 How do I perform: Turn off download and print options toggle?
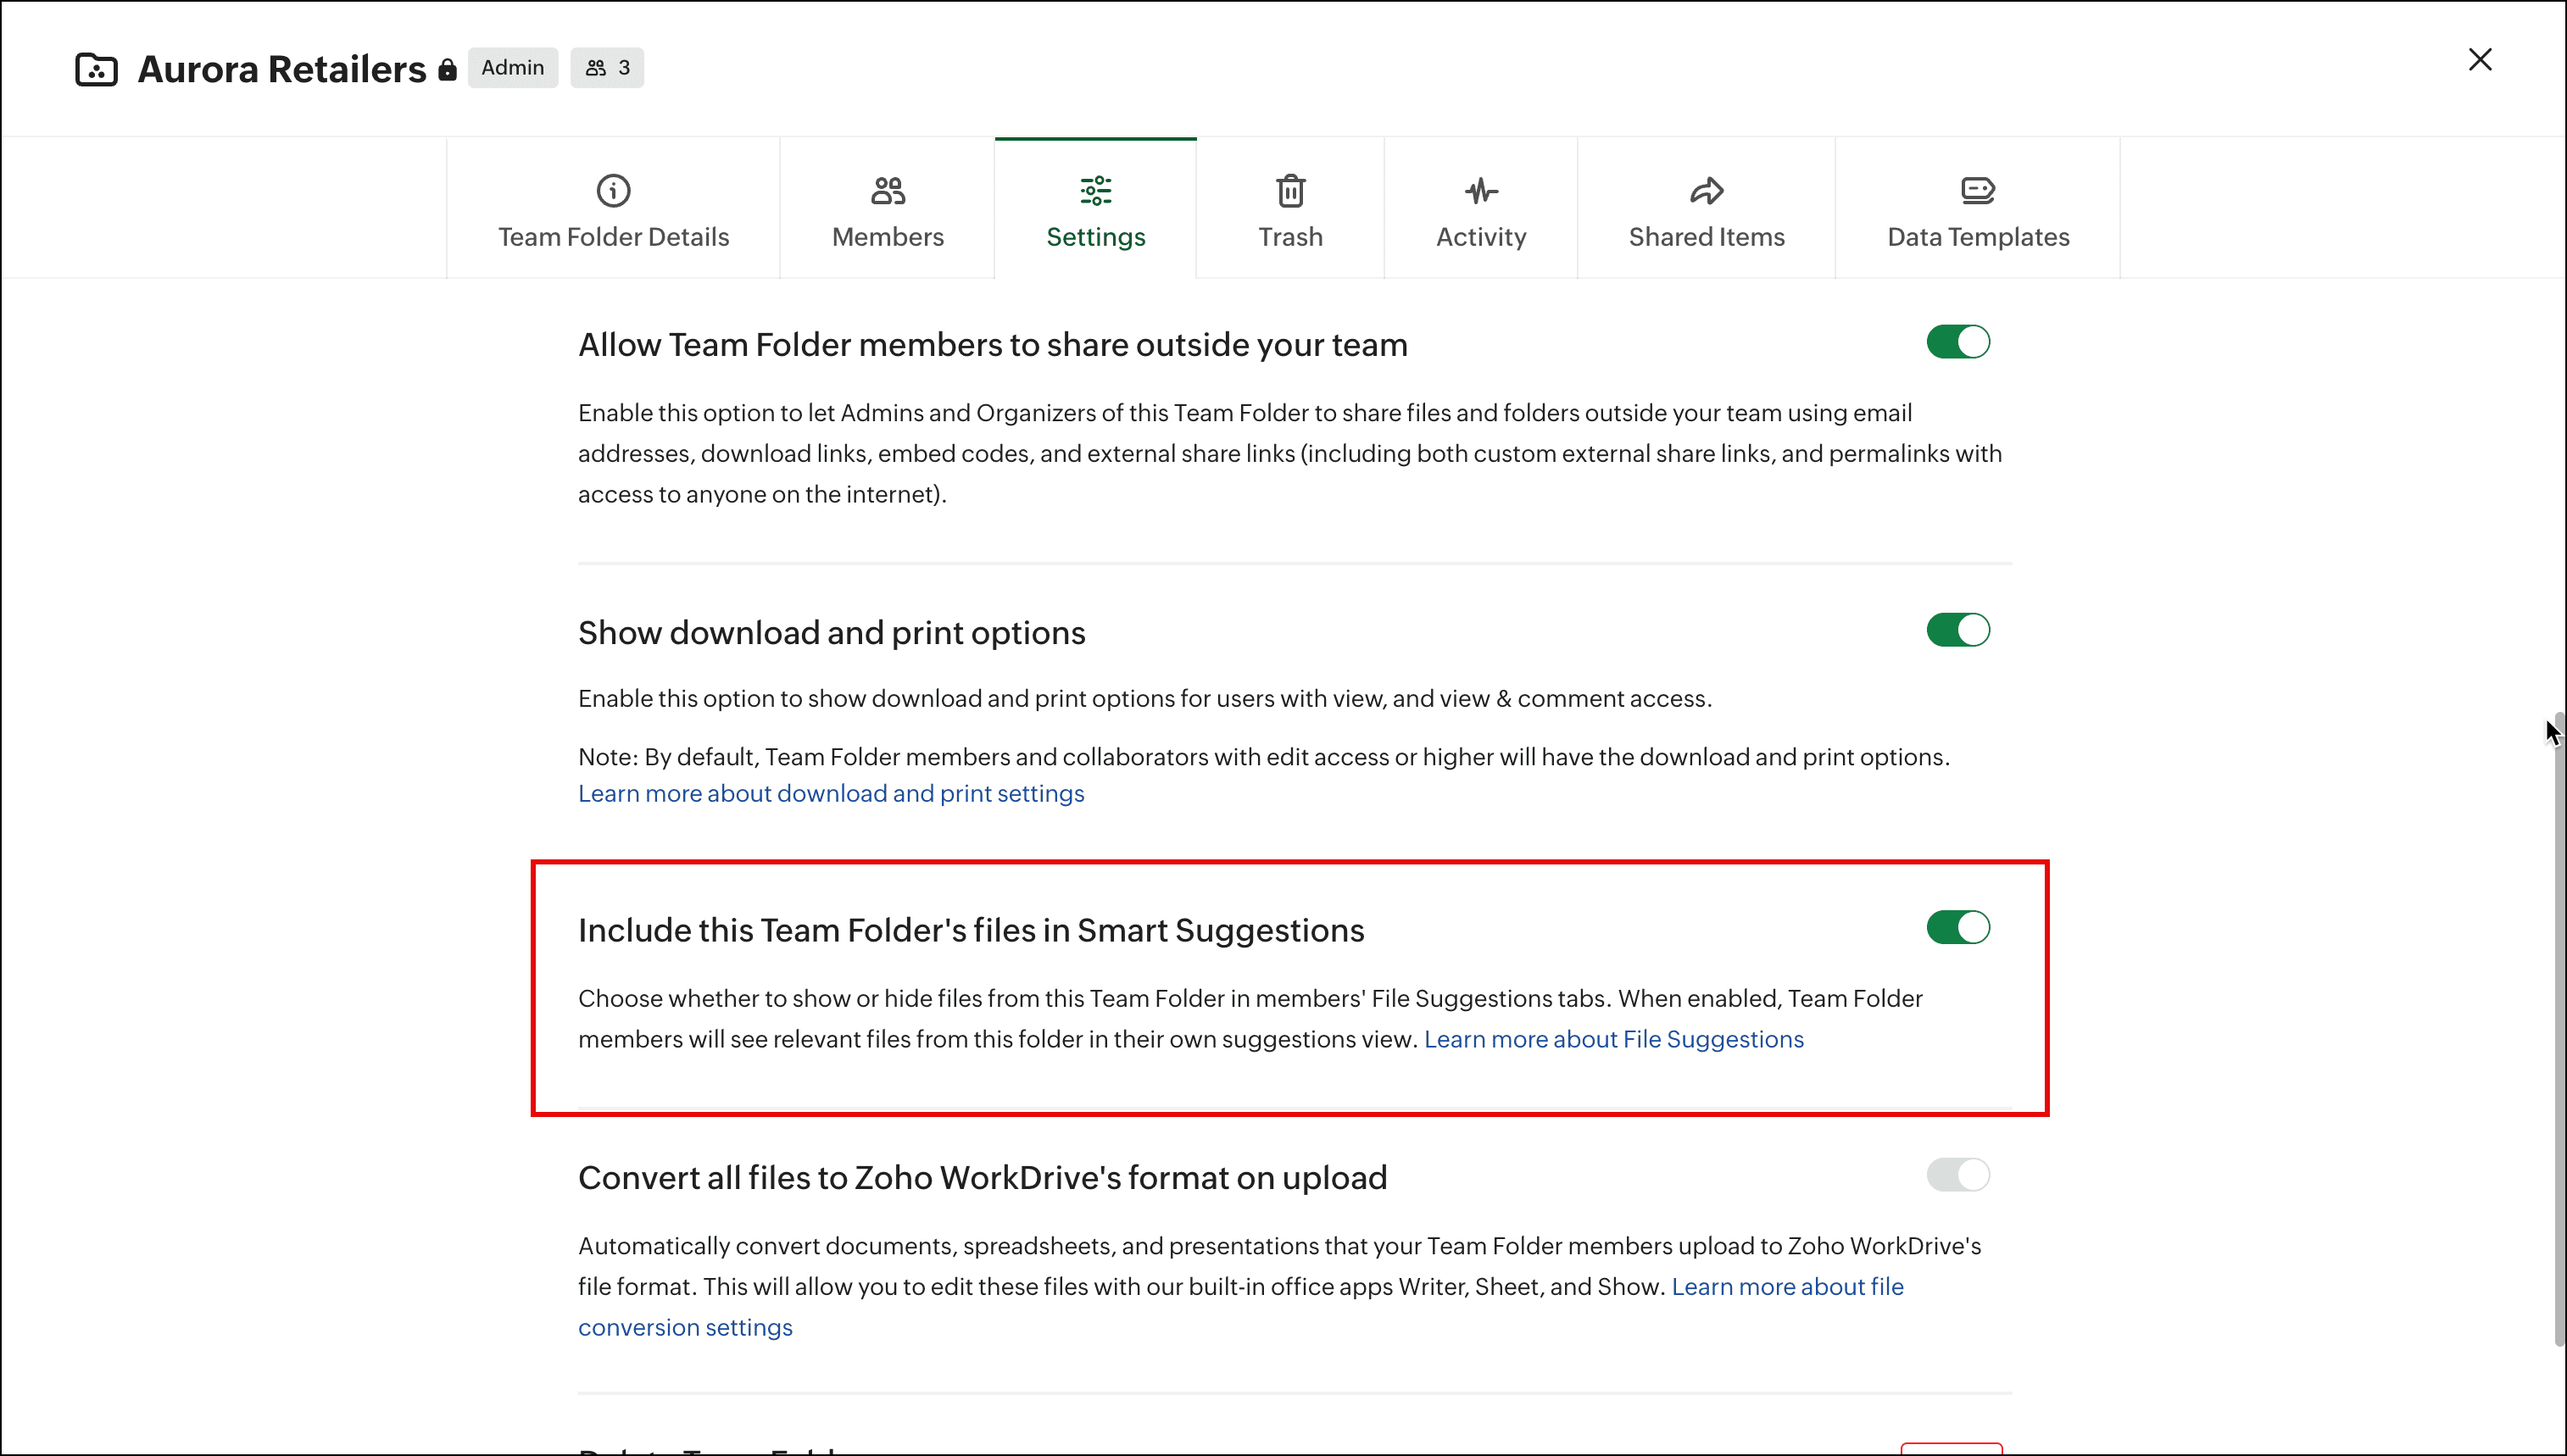[1957, 630]
